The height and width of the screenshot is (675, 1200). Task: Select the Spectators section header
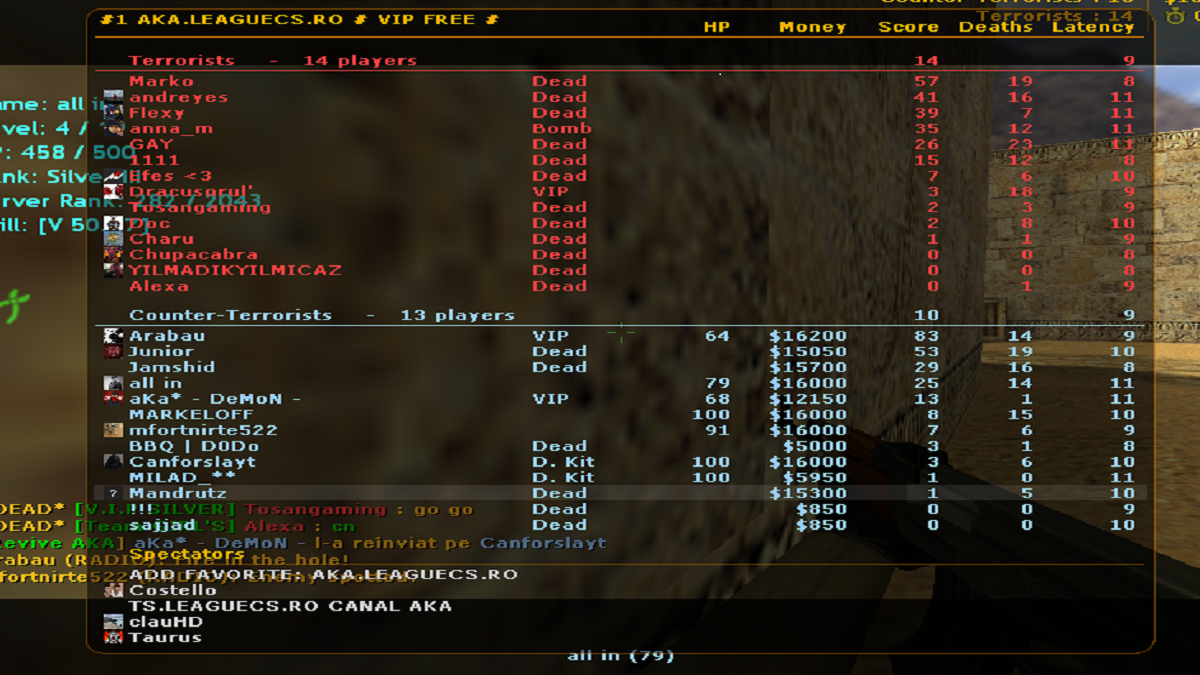click(x=187, y=554)
